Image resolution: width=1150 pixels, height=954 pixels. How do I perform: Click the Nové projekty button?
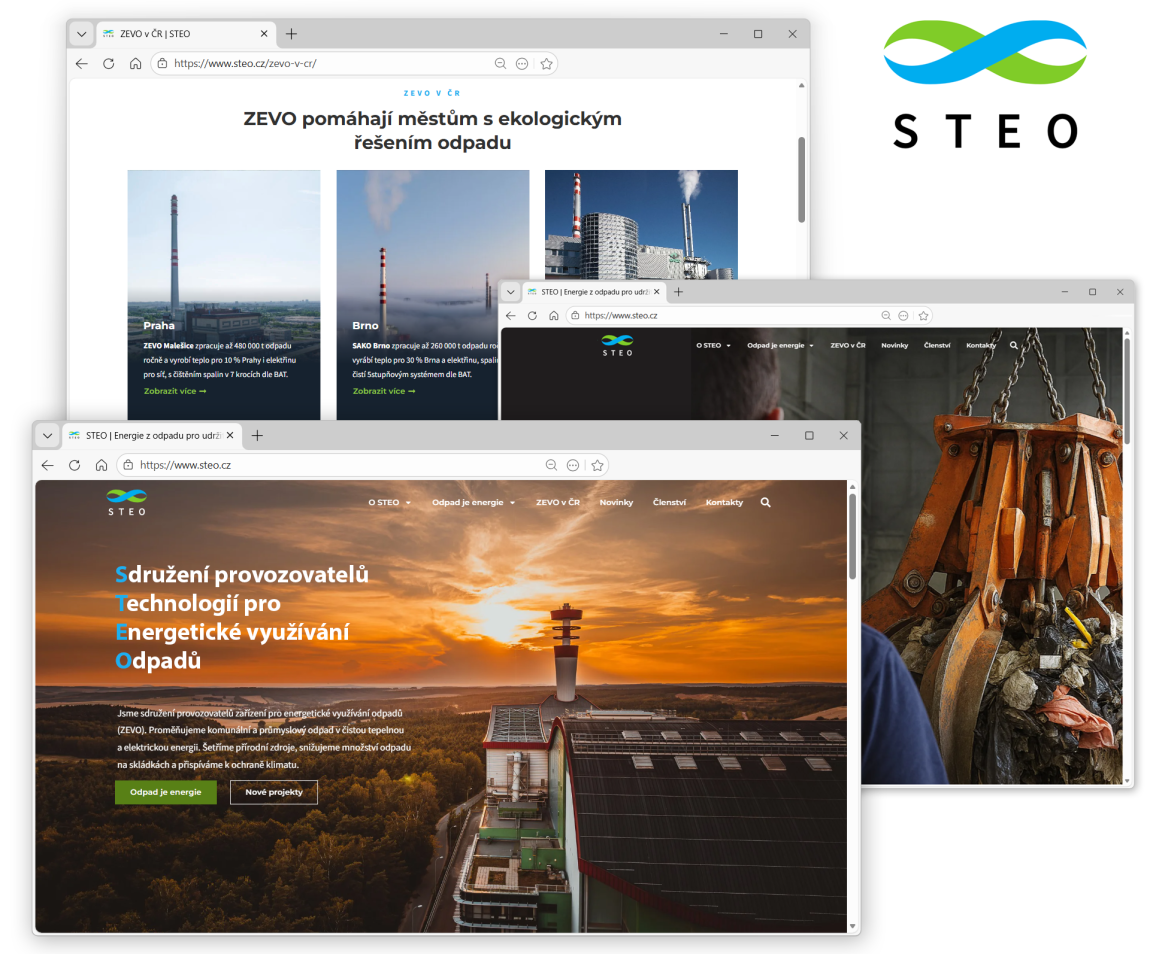tap(273, 791)
